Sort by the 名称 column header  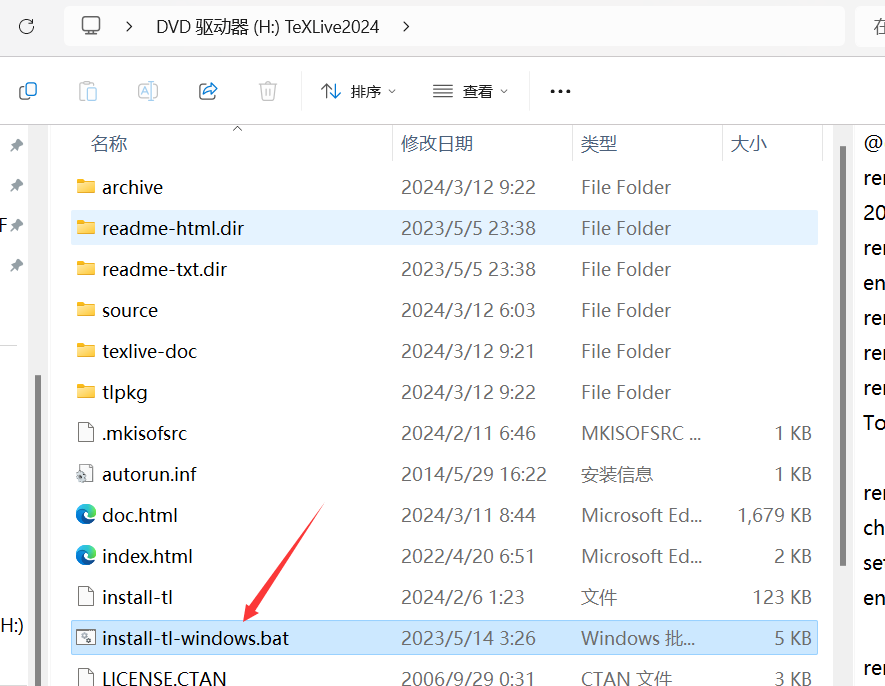[109, 143]
